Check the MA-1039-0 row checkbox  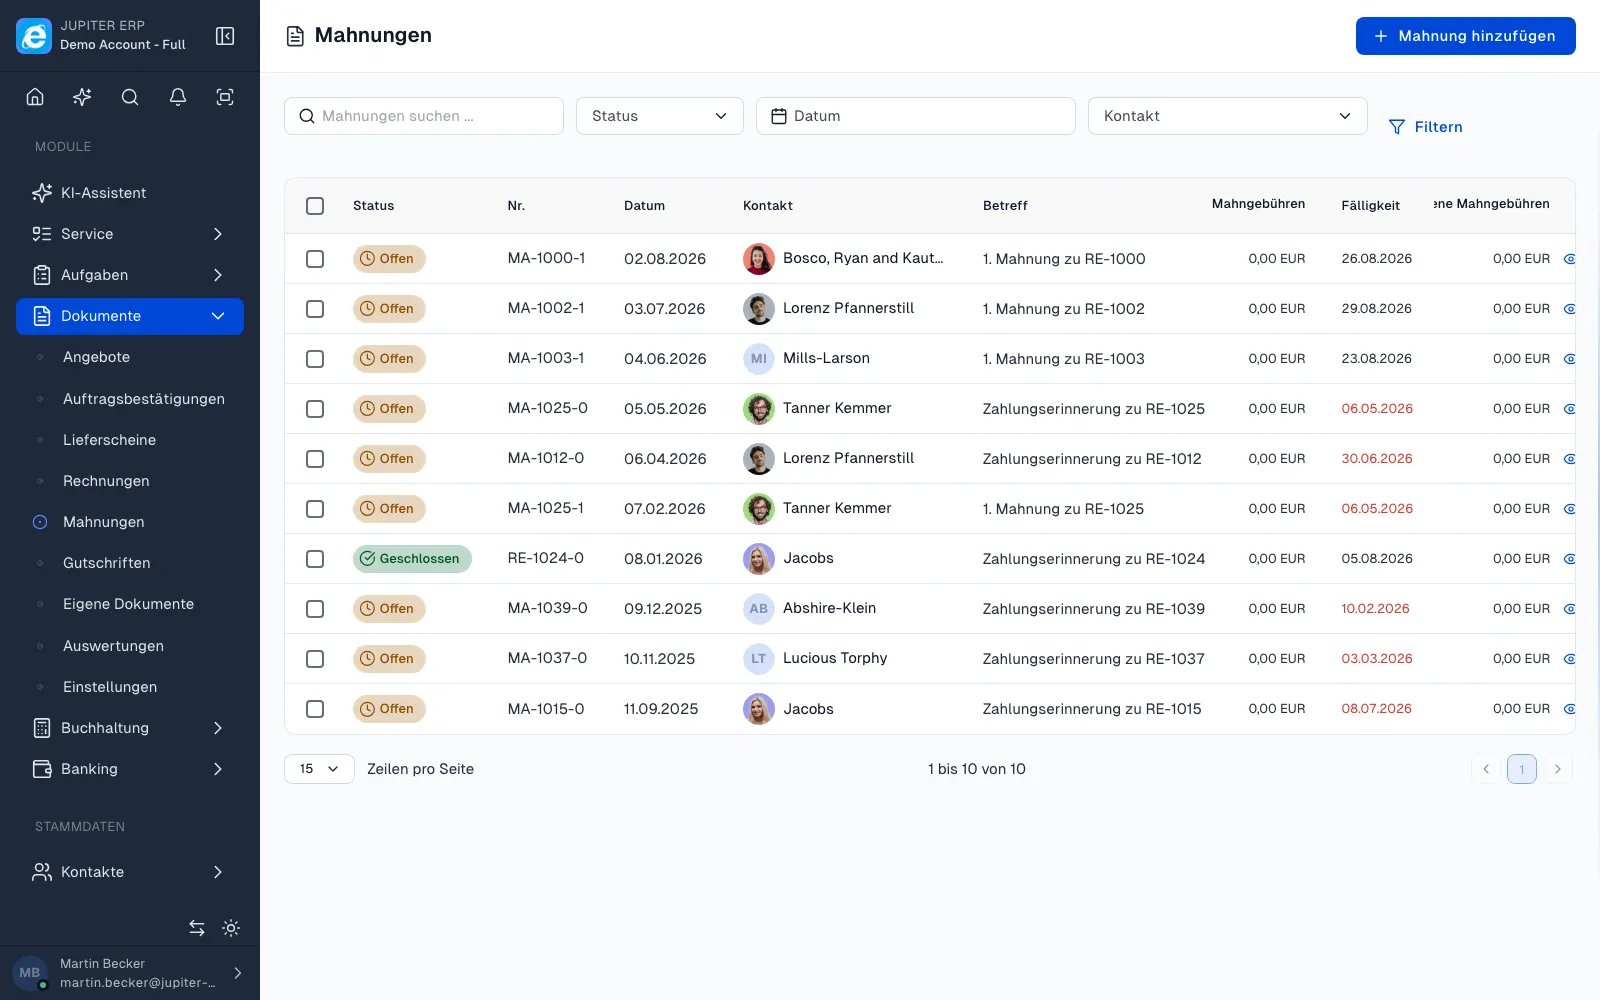pyautogui.click(x=315, y=609)
